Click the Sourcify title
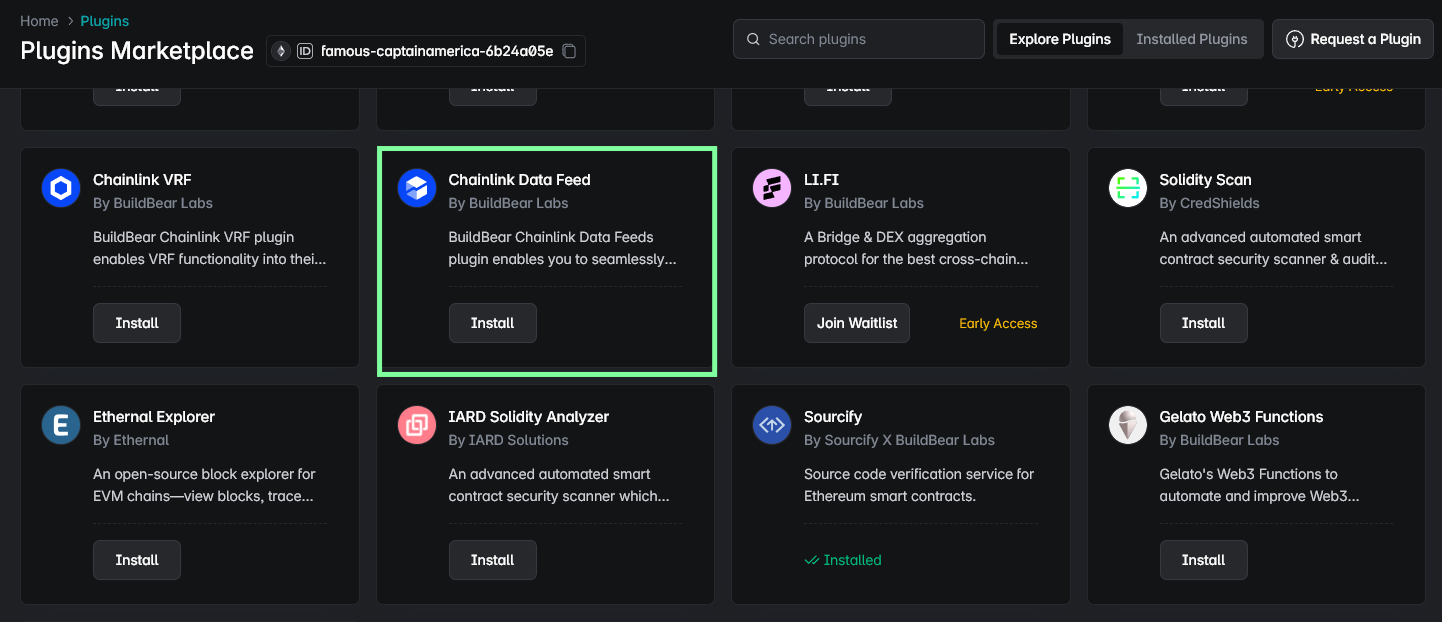1442x622 pixels. [833, 417]
